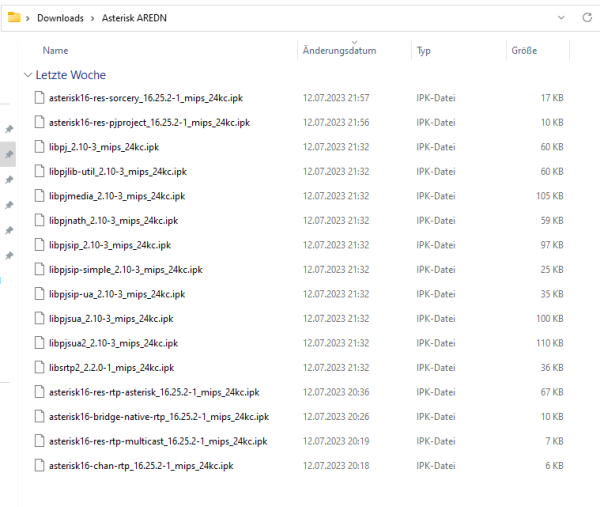Click size value 17 KB
Screen dimensions: 600x507
point(552,98)
